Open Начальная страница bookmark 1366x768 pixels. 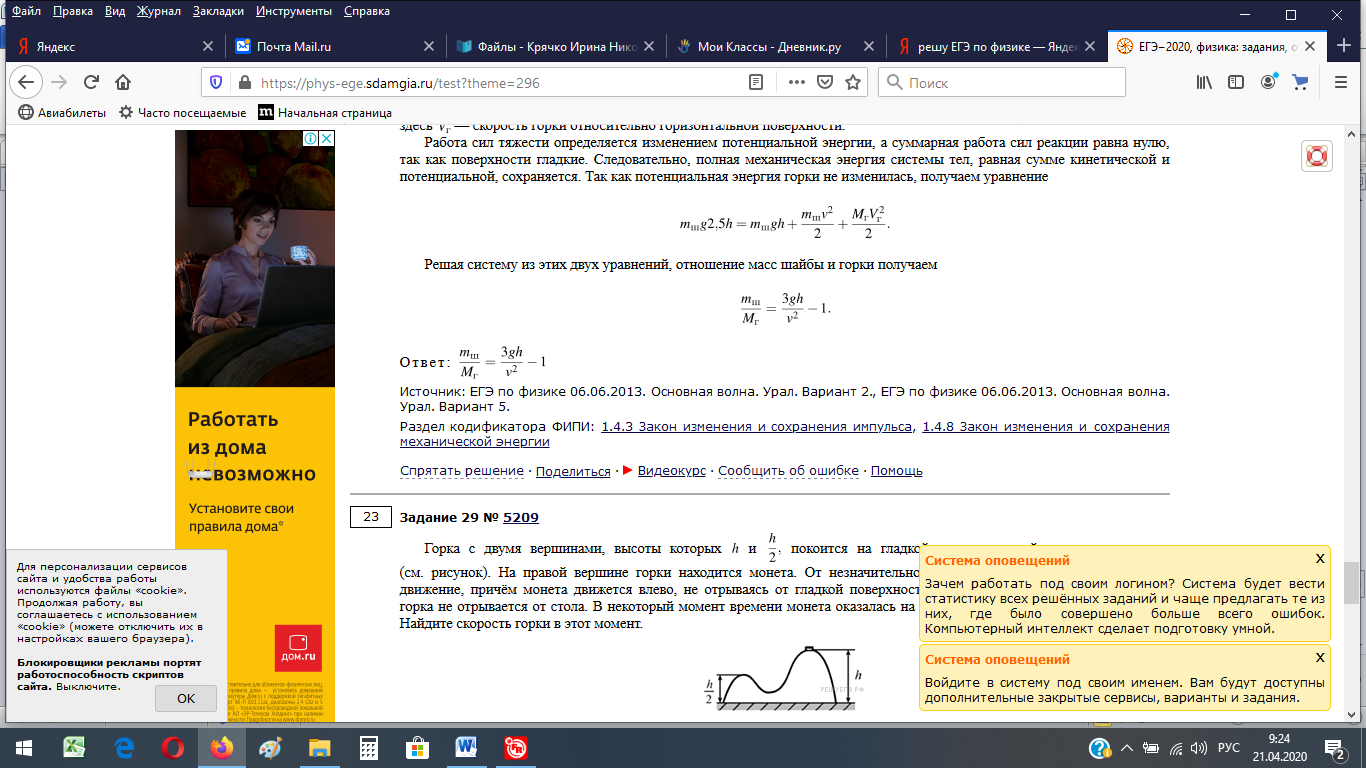325,113
